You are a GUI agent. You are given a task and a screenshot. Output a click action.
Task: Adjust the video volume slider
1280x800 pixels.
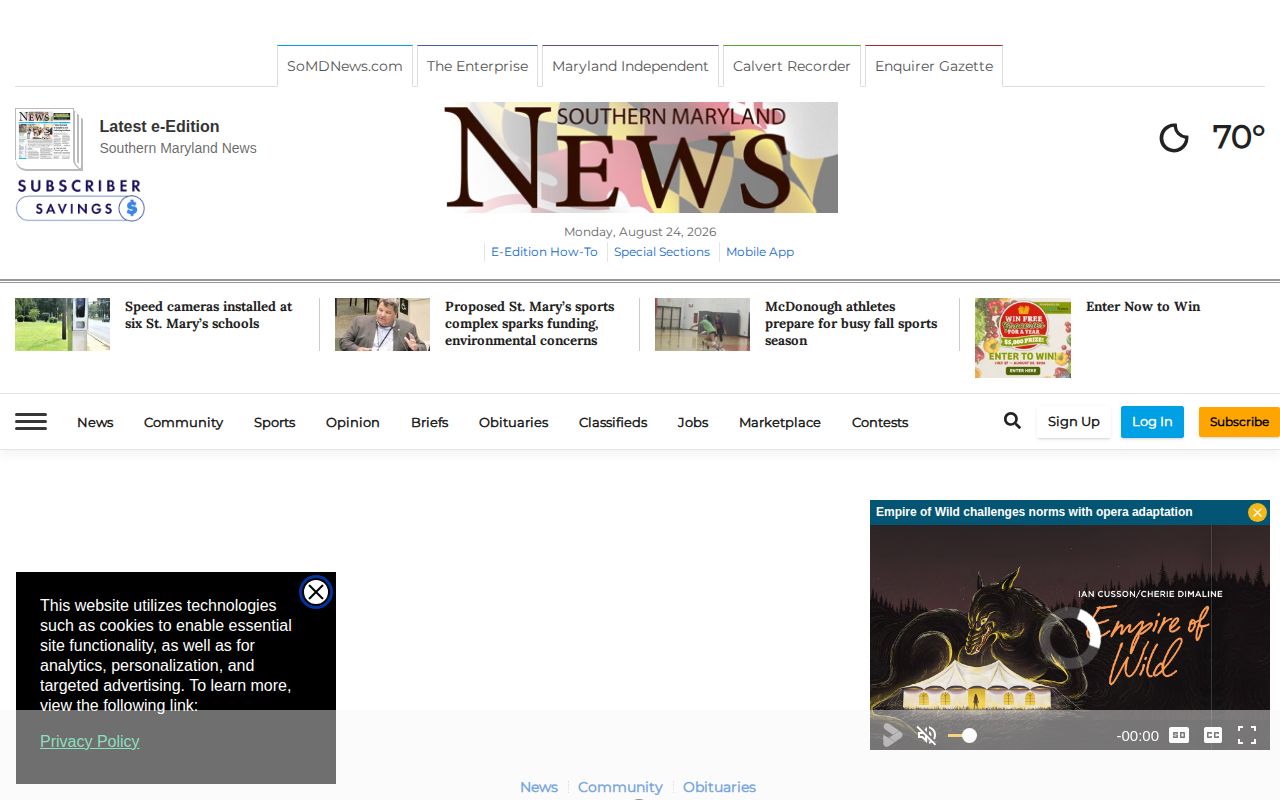click(x=962, y=736)
